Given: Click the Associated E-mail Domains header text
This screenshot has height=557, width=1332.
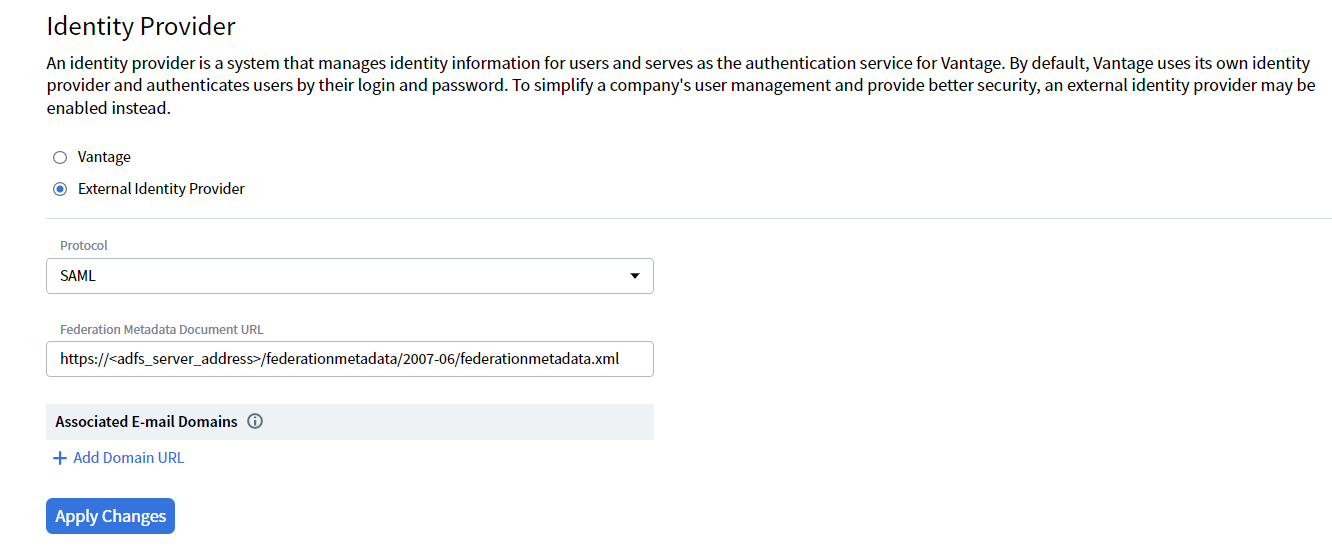Looking at the screenshot, I should [146, 422].
